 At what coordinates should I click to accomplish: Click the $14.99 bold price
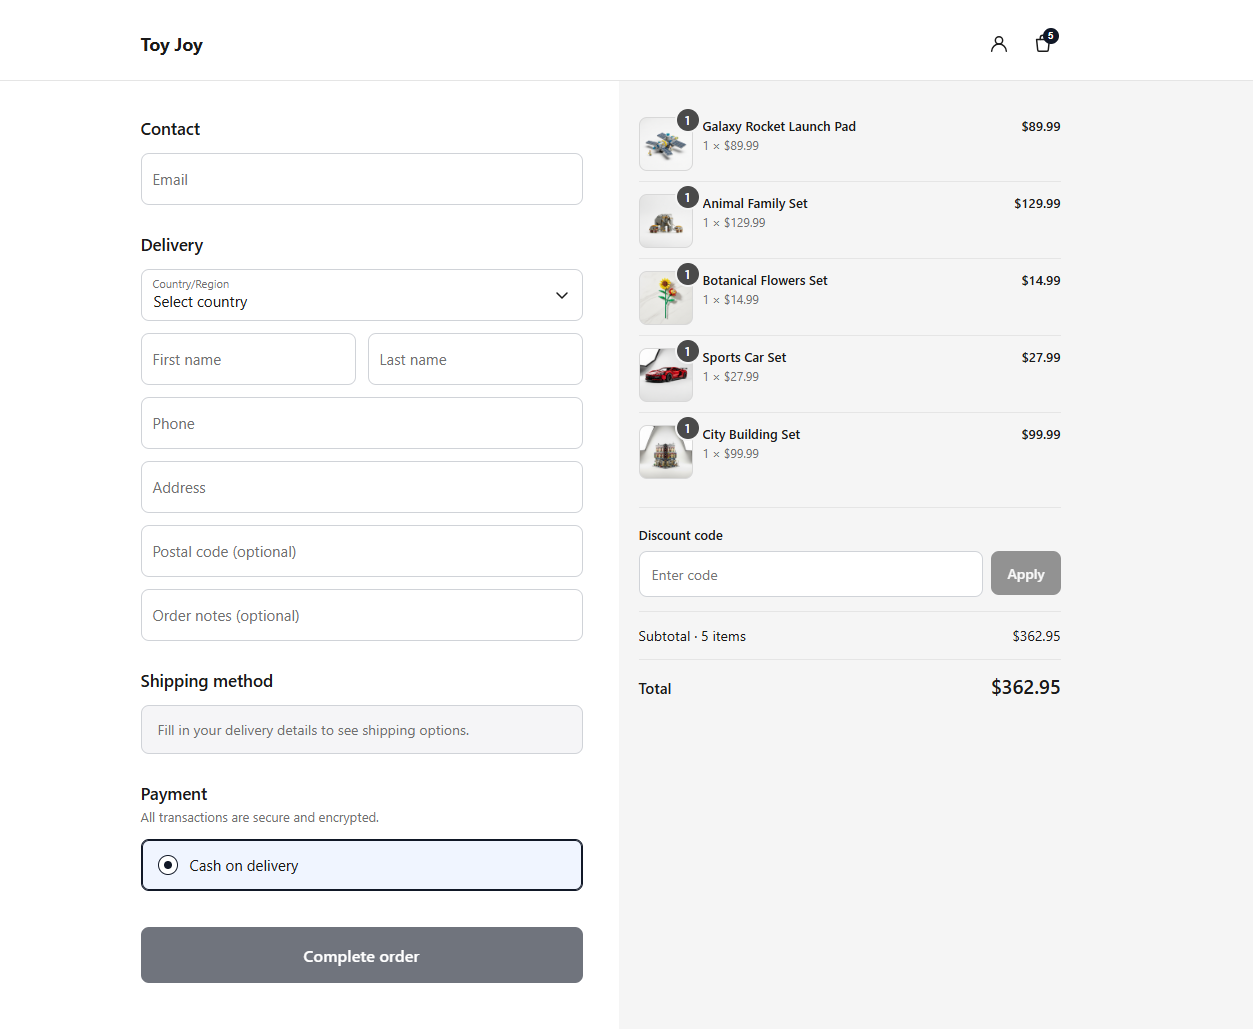tap(1040, 280)
